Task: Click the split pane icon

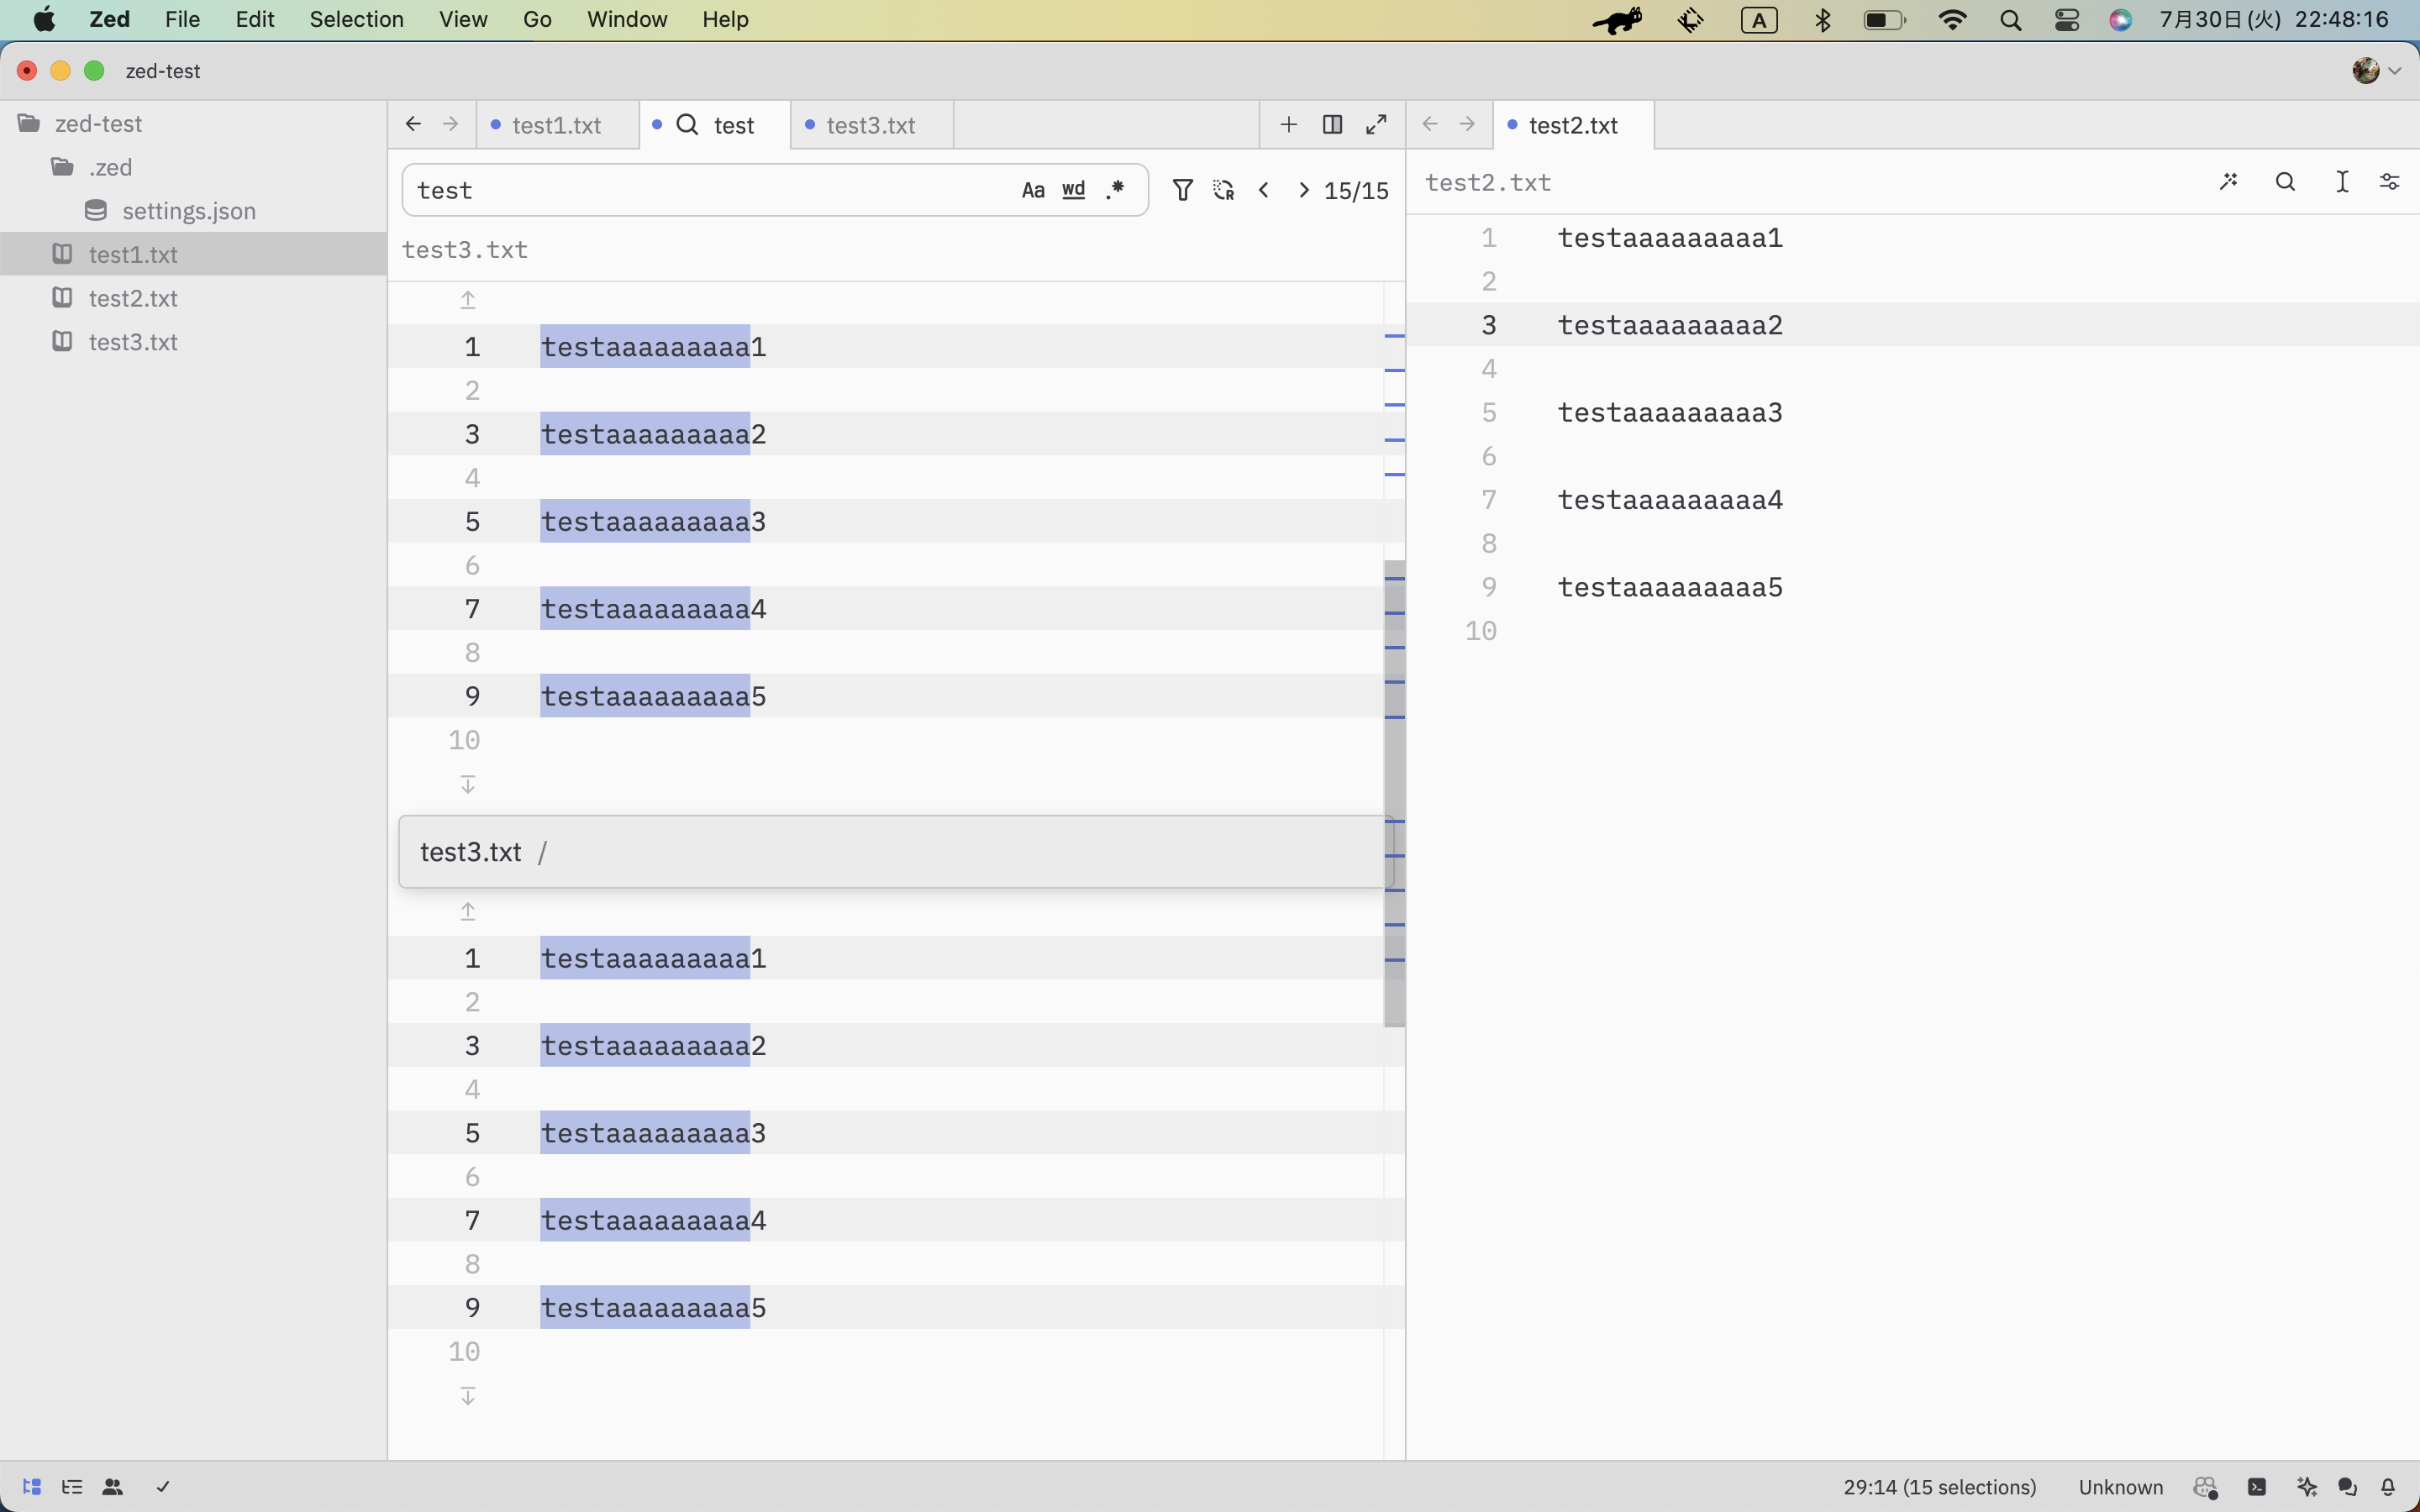Action: coord(1332,125)
